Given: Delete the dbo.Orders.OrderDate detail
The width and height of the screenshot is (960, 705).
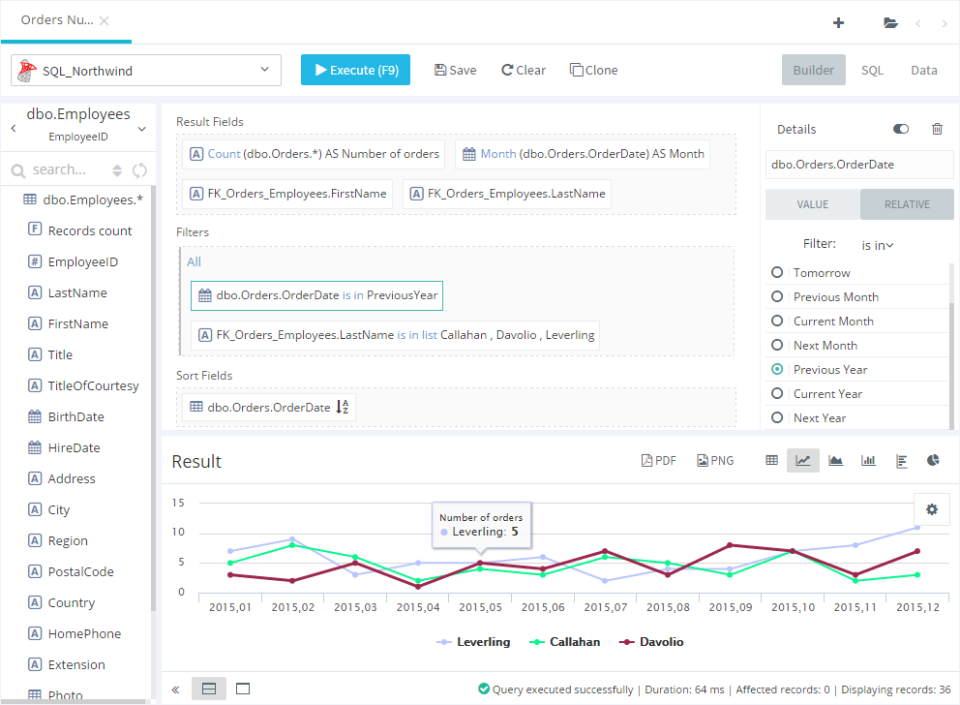Looking at the screenshot, I should click(x=936, y=129).
